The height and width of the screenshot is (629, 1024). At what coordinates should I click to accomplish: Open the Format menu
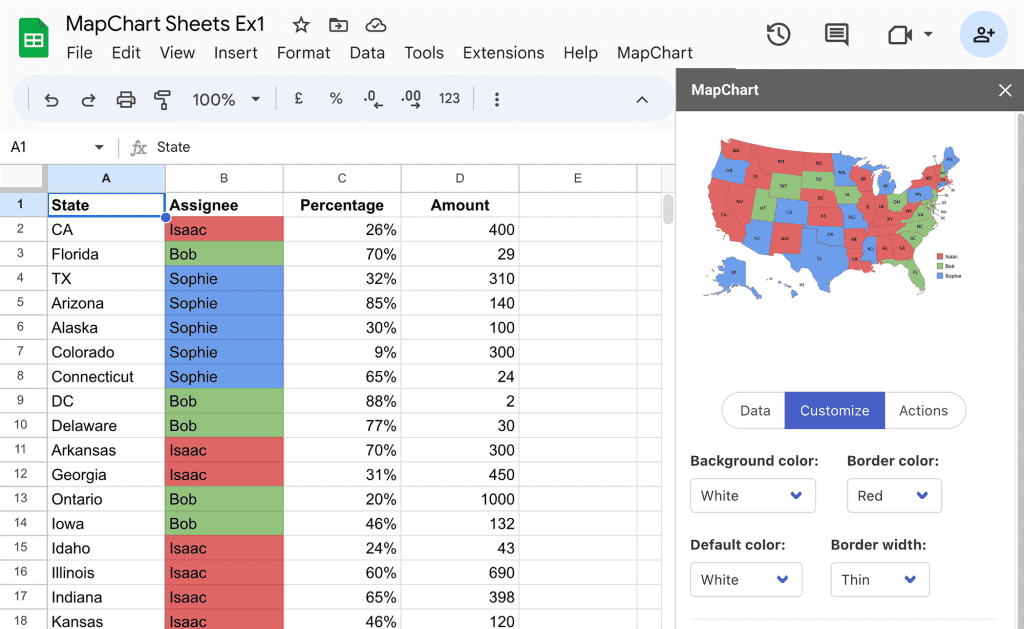pyautogui.click(x=304, y=53)
